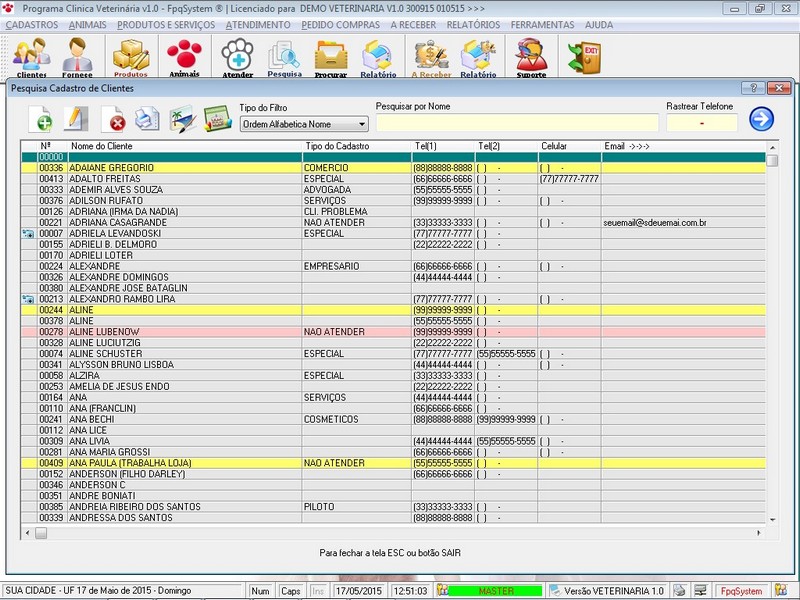Select the ALINE SCHUSTER row

pyautogui.click(x=393, y=354)
